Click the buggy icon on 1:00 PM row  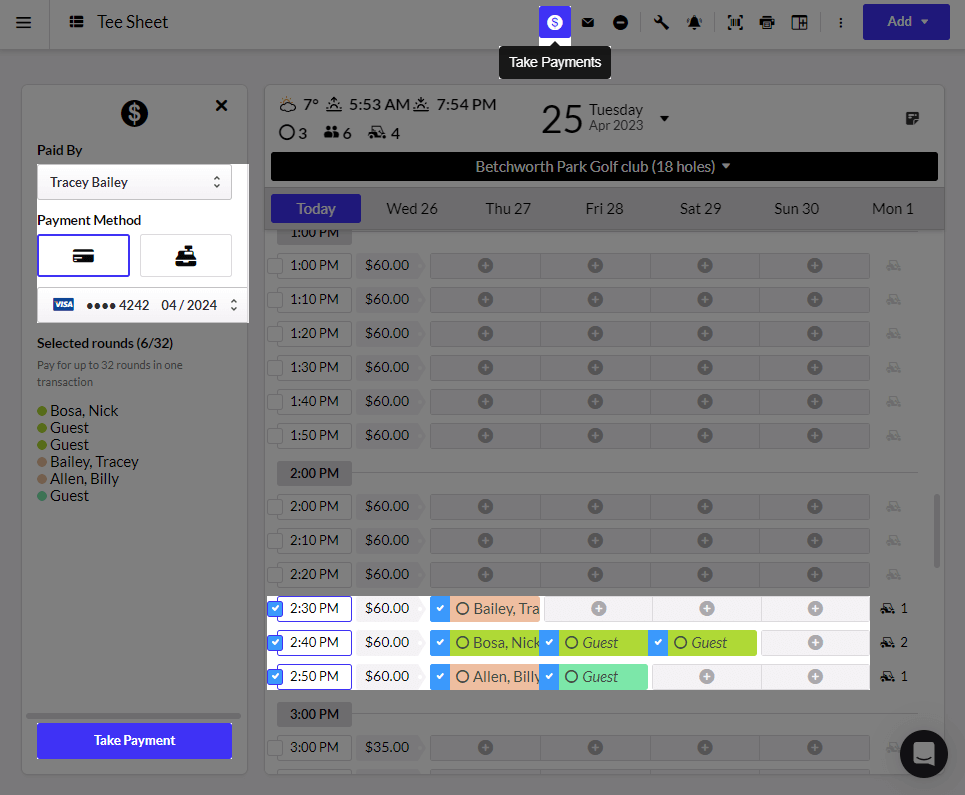pos(893,266)
